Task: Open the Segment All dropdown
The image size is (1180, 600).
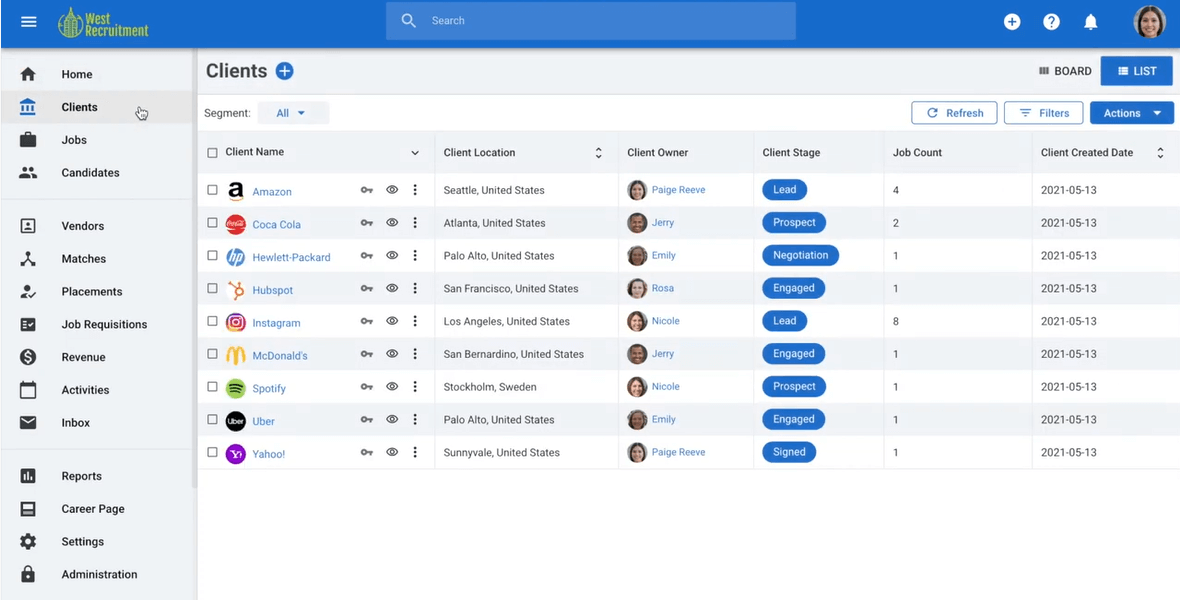Action: [293, 113]
